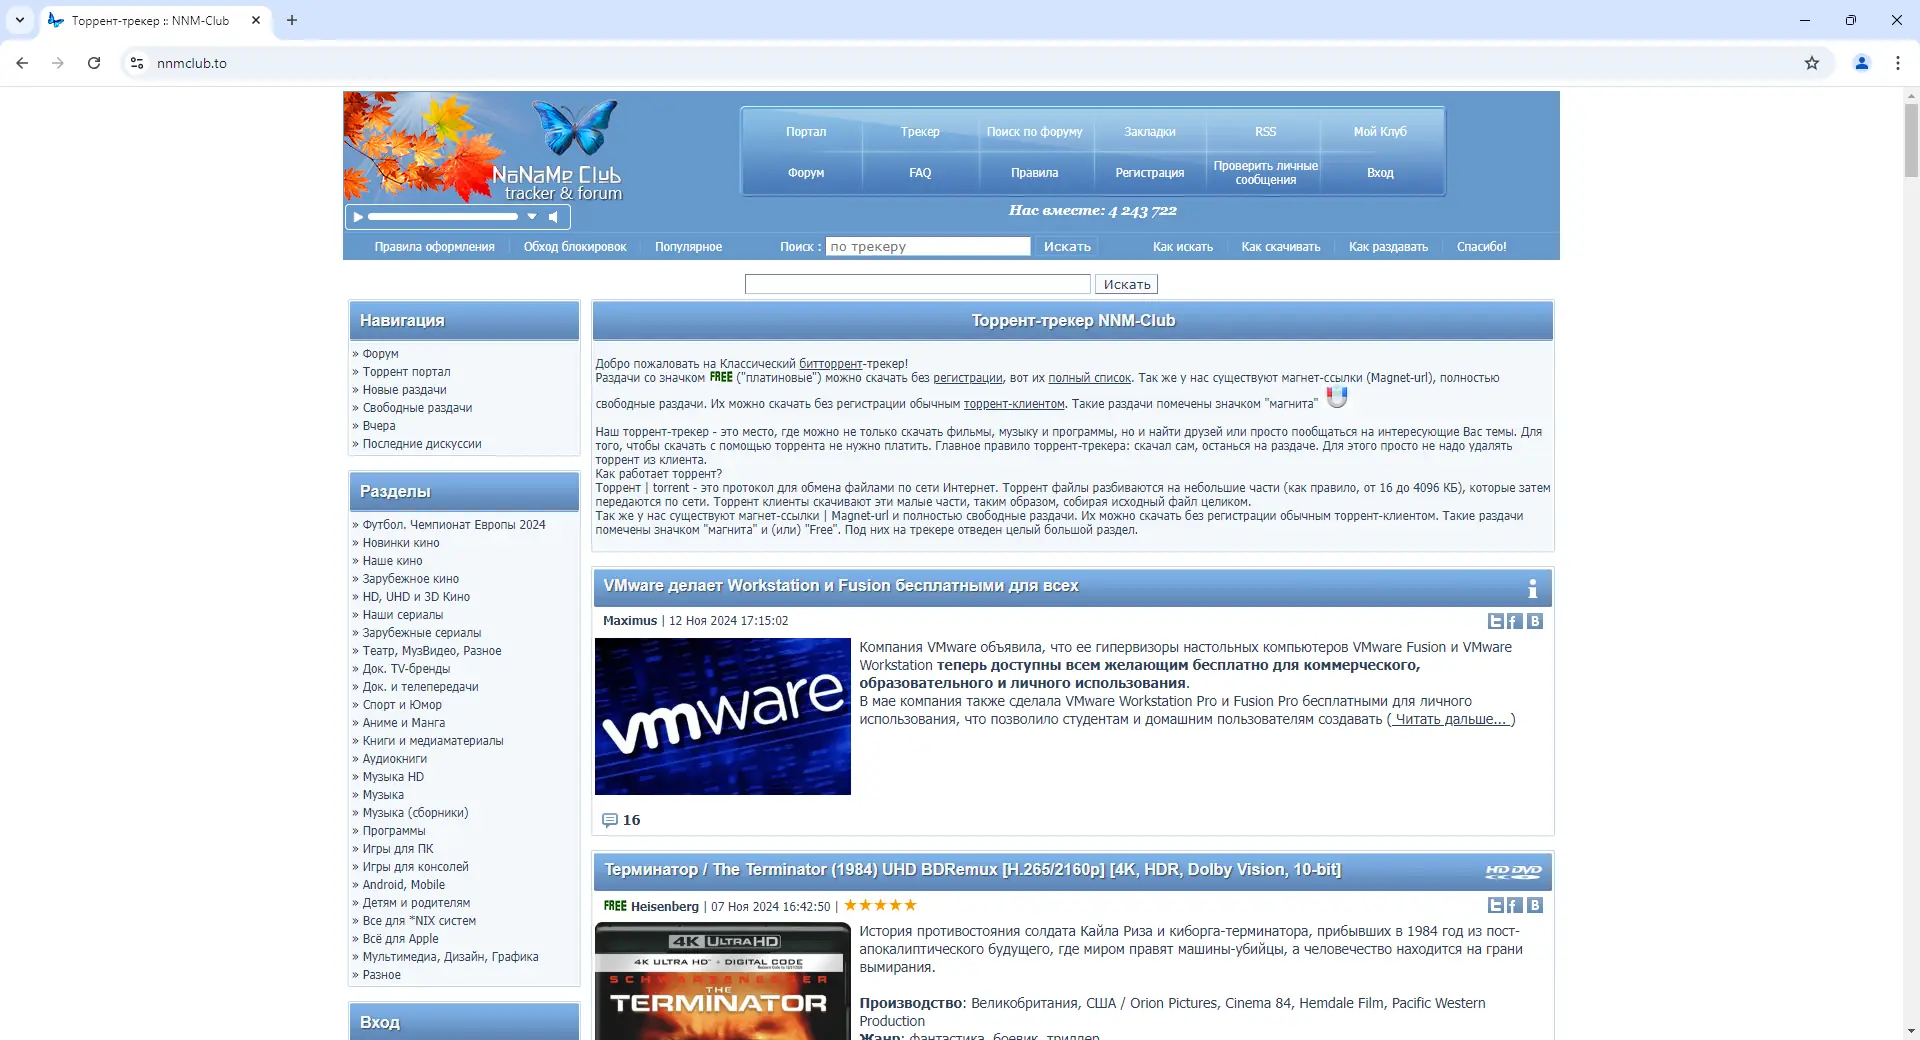Open the Terminator cover thumbnail
Screen dimensions: 1920x1040
(x=723, y=981)
